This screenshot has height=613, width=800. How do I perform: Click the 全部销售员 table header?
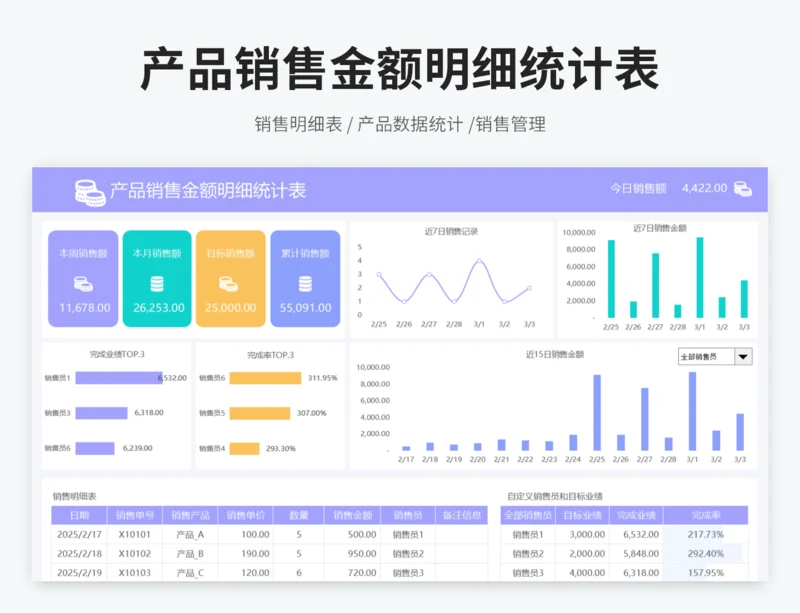coord(528,515)
